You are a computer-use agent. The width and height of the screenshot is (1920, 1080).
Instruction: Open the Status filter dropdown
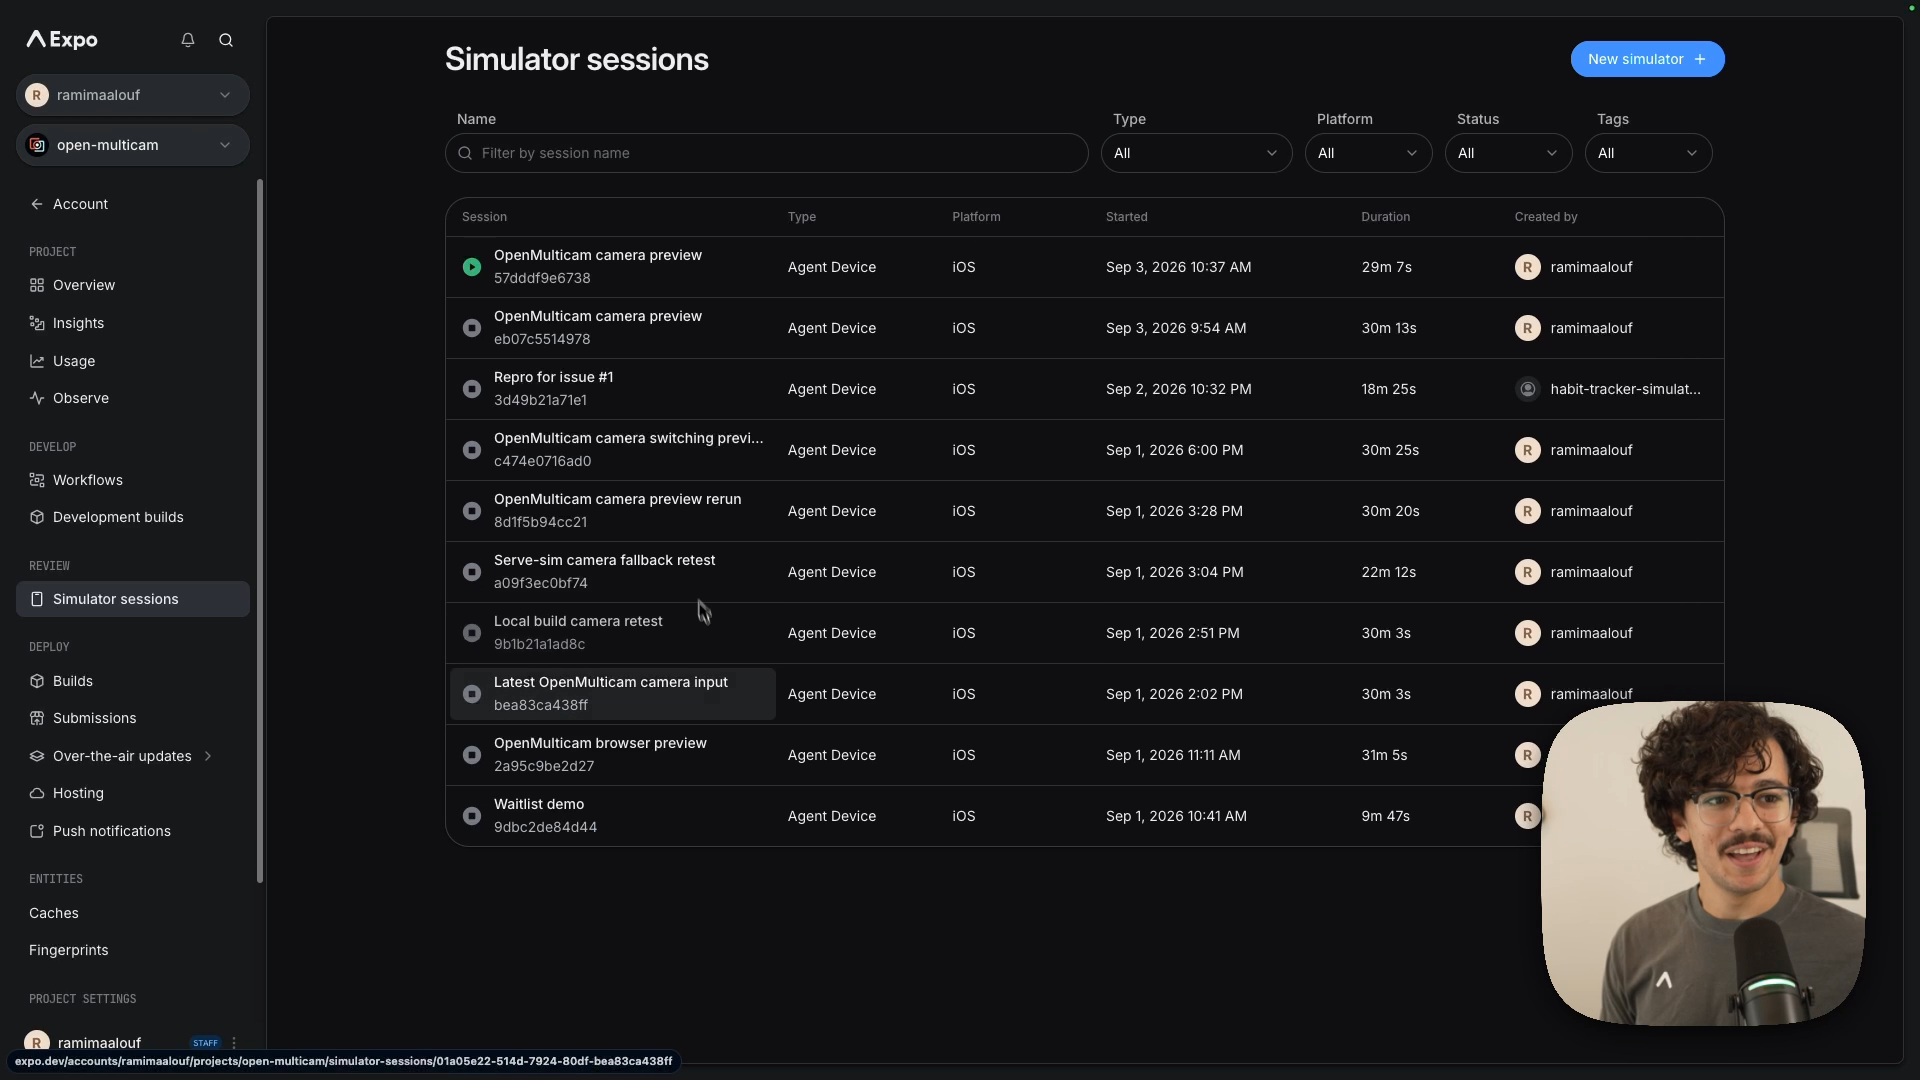[x=1508, y=153]
